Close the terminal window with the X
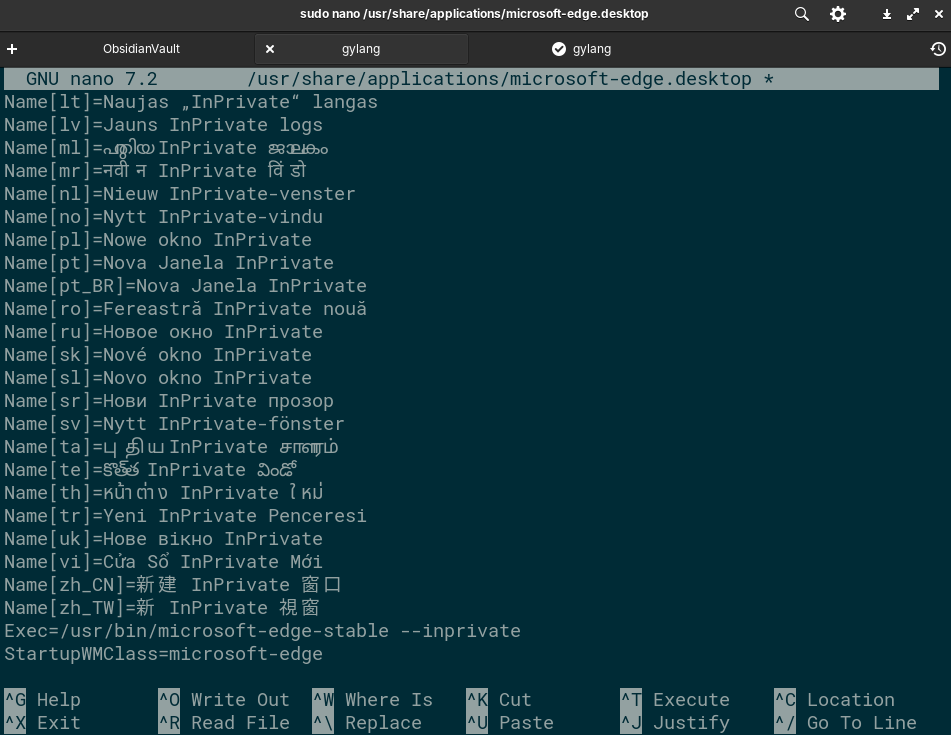The image size is (951, 735). coord(938,14)
